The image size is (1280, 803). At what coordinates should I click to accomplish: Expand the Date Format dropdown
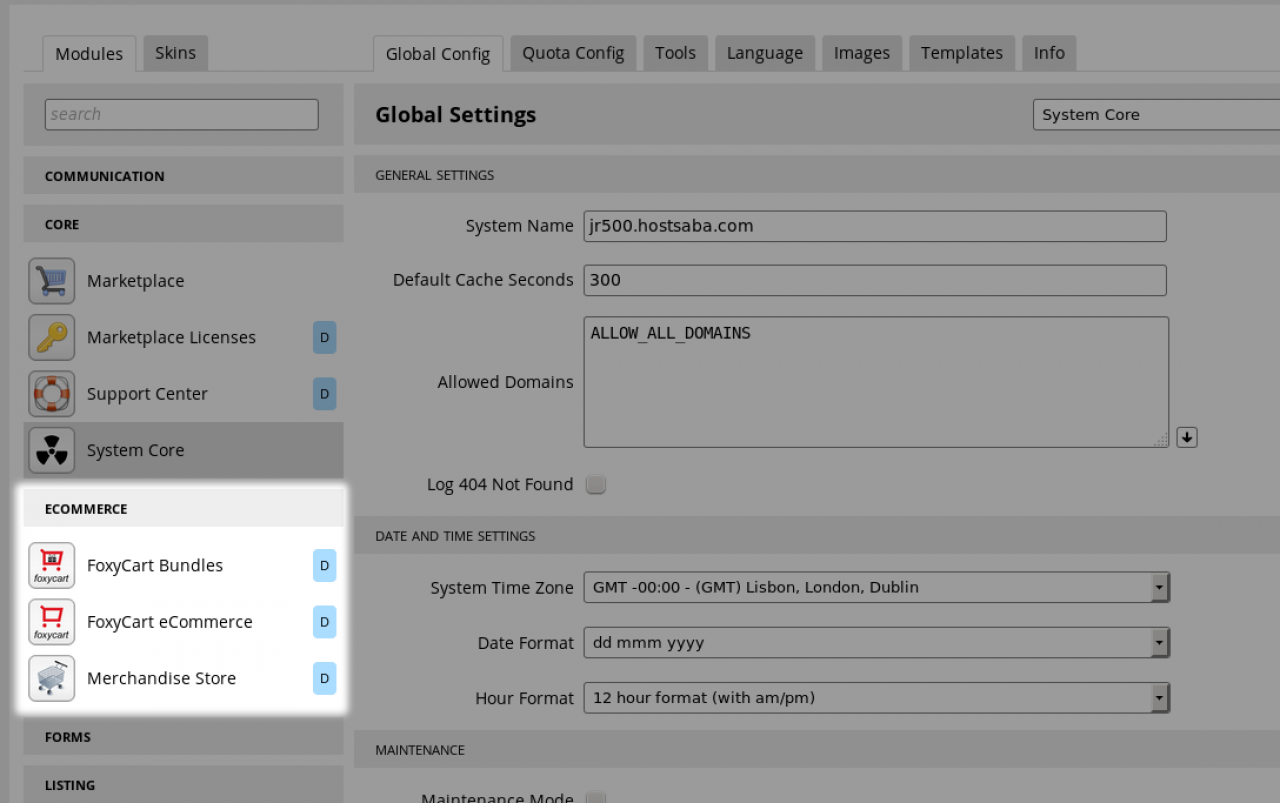click(x=876, y=642)
